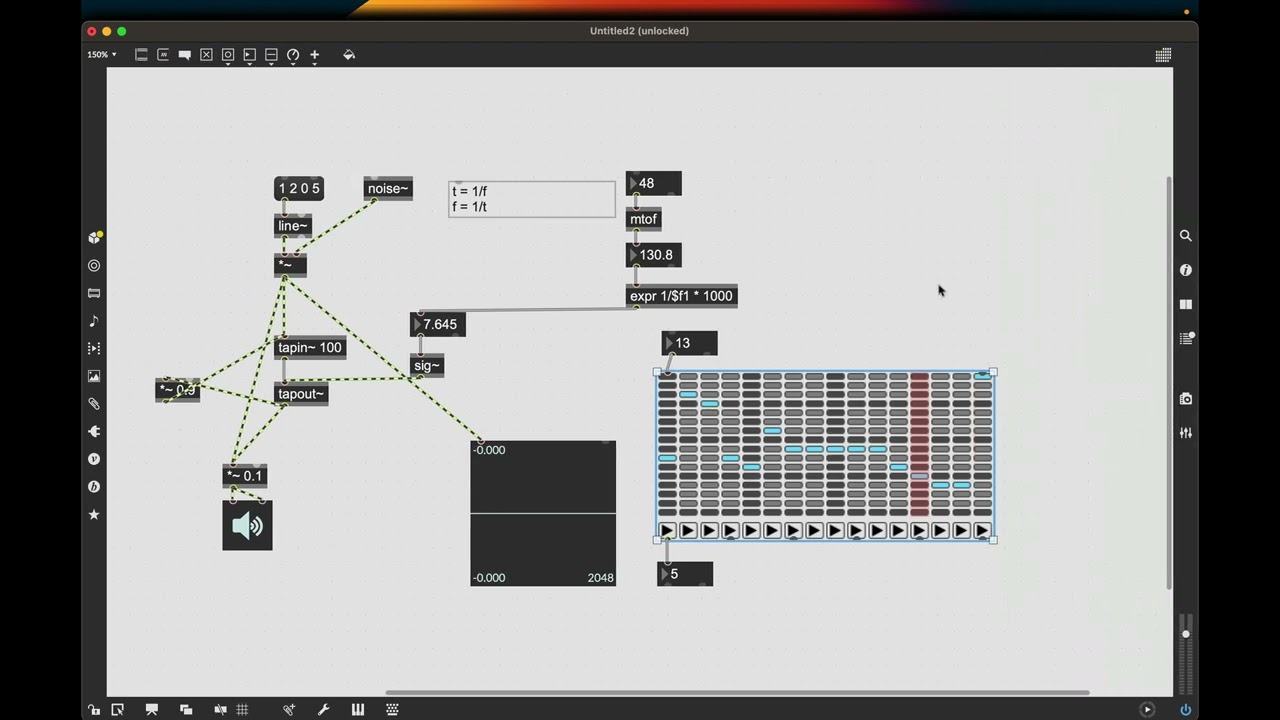
Task: Open the images browser in left sidebar
Action: tap(94, 376)
